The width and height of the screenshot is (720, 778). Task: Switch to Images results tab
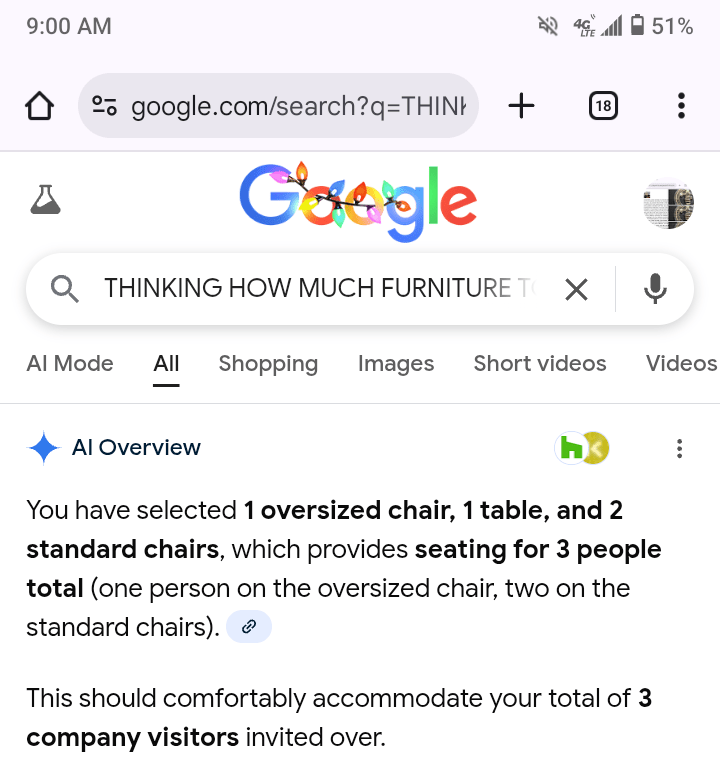(x=396, y=364)
